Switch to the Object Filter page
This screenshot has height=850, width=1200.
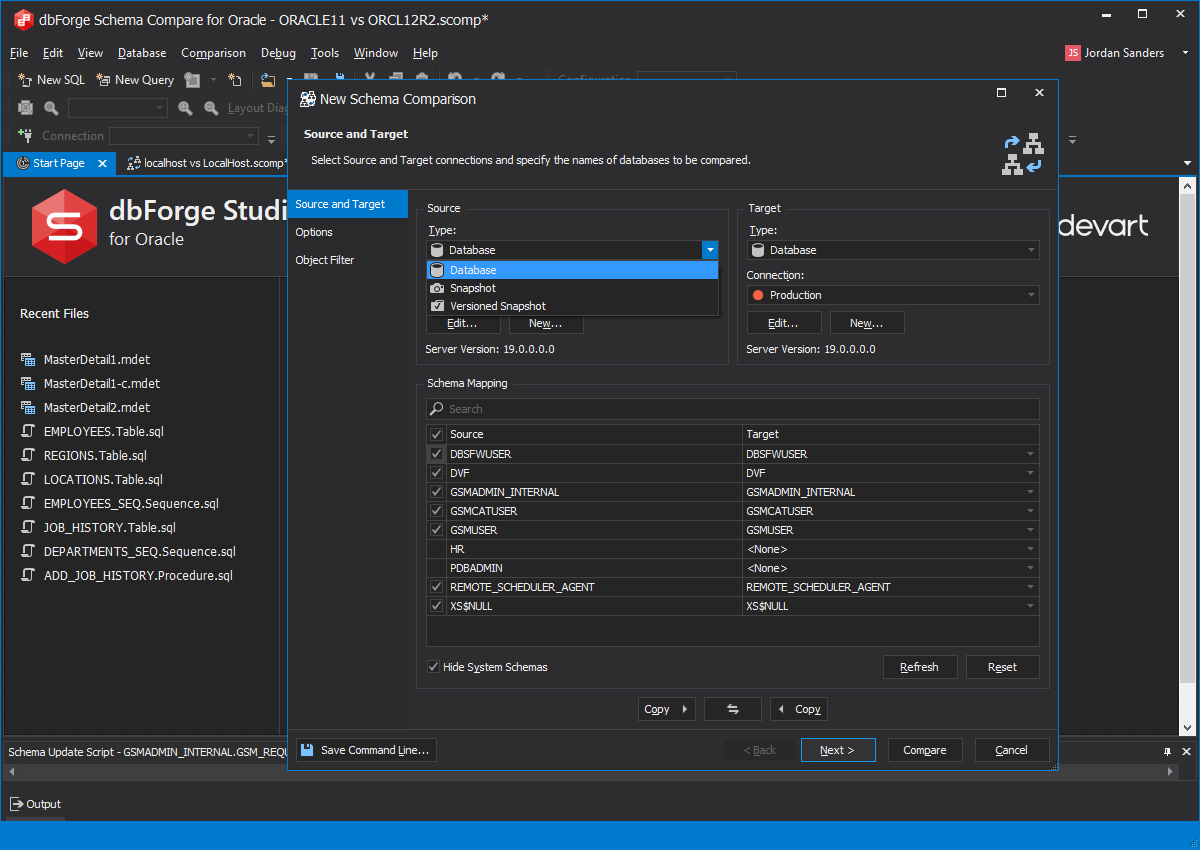coord(325,260)
